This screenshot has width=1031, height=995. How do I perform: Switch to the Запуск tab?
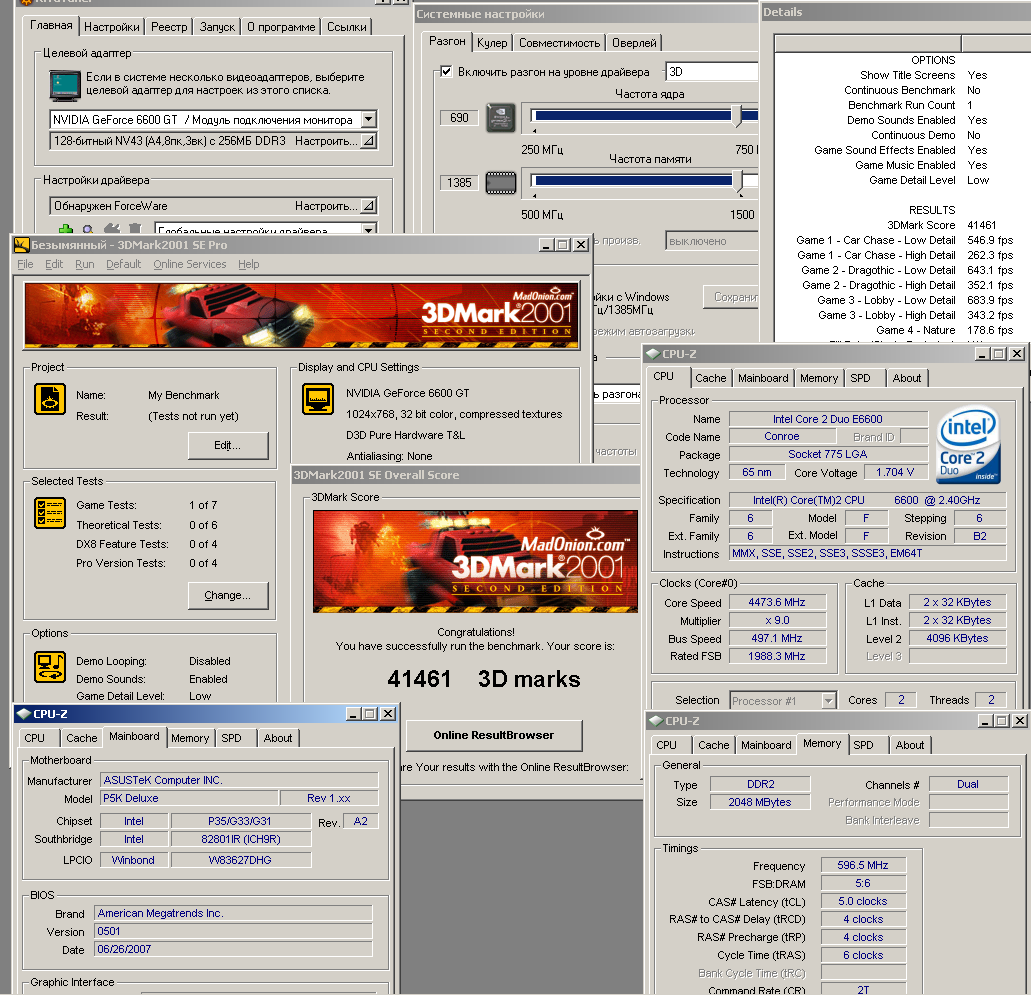tap(217, 27)
